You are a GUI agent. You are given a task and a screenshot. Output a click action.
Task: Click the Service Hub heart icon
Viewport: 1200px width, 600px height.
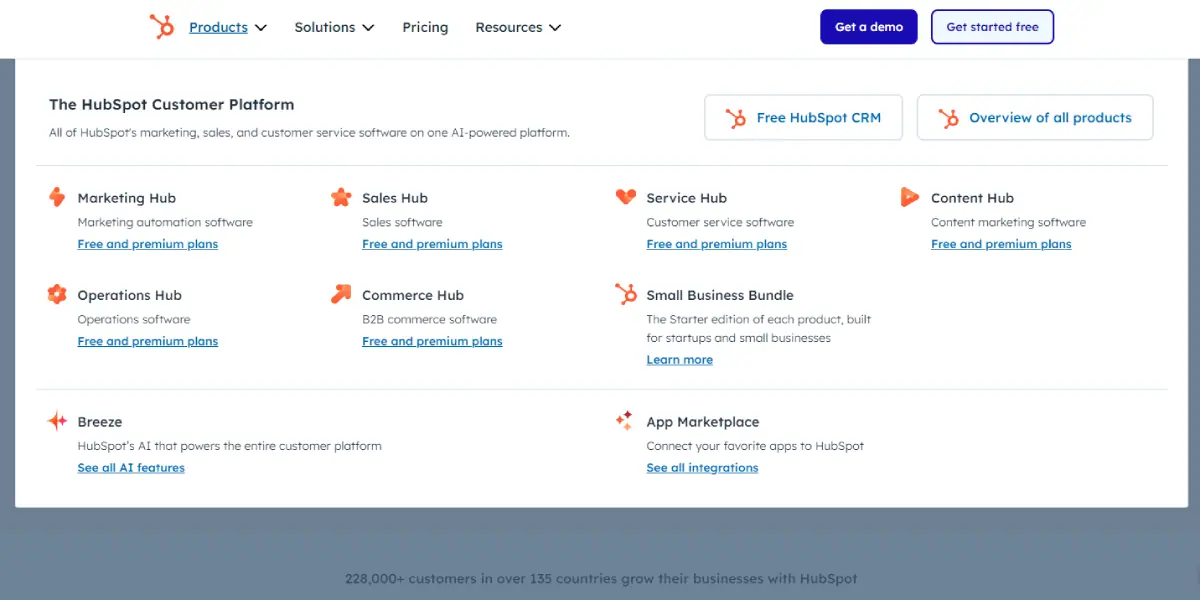[626, 197]
